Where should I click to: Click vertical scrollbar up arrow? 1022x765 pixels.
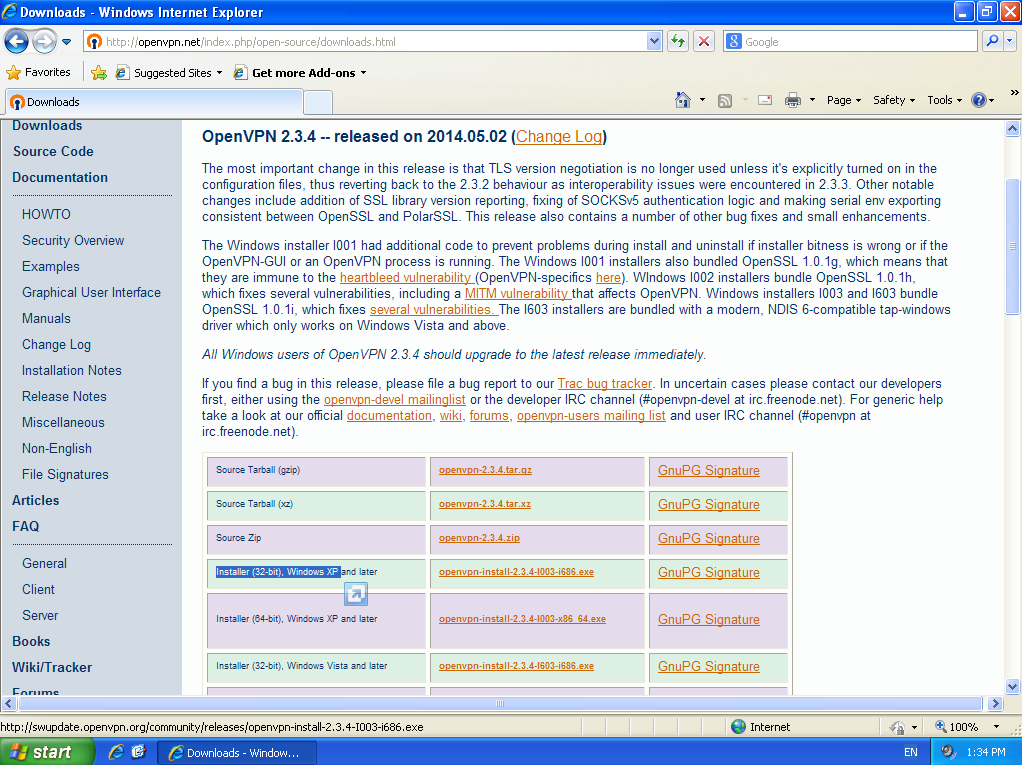point(1012,128)
